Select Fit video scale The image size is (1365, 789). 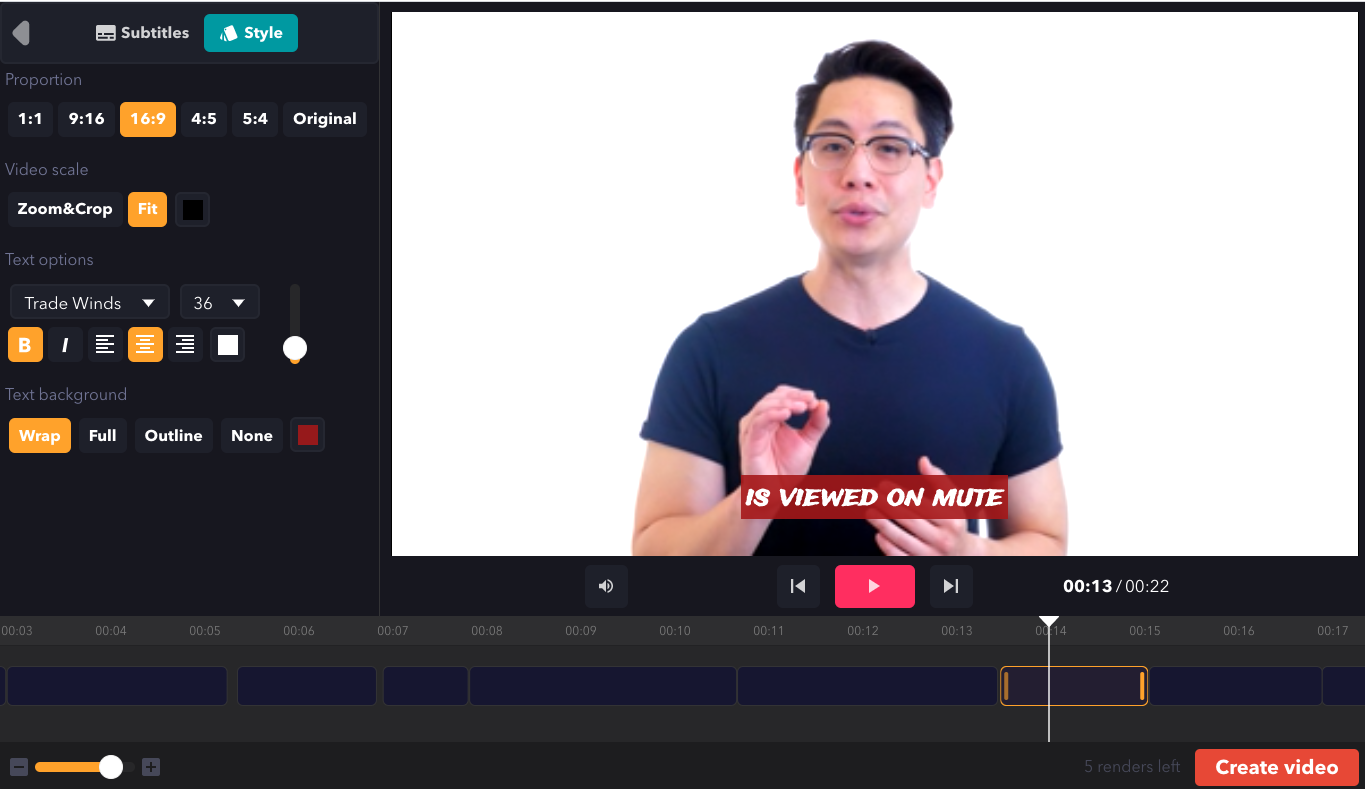[148, 209]
